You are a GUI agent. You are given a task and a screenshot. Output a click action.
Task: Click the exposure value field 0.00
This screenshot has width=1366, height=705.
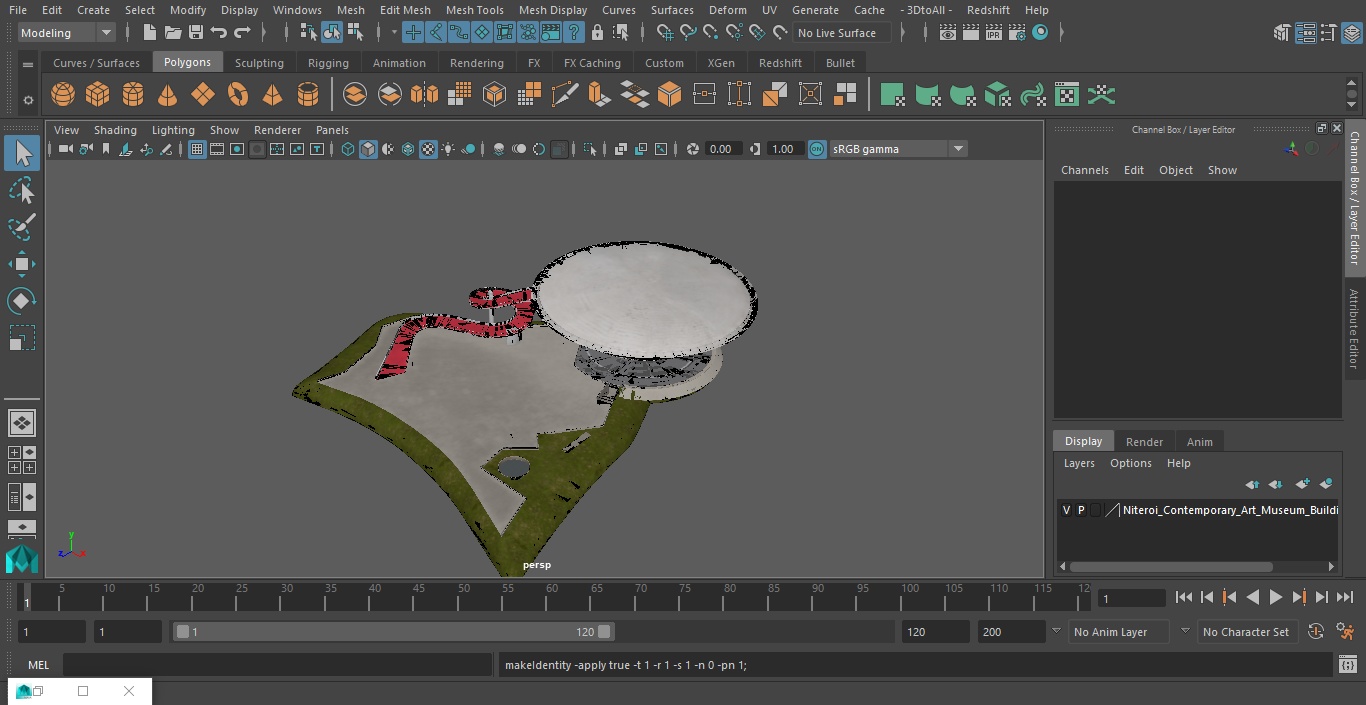pyautogui.click(x=722, y=149)
